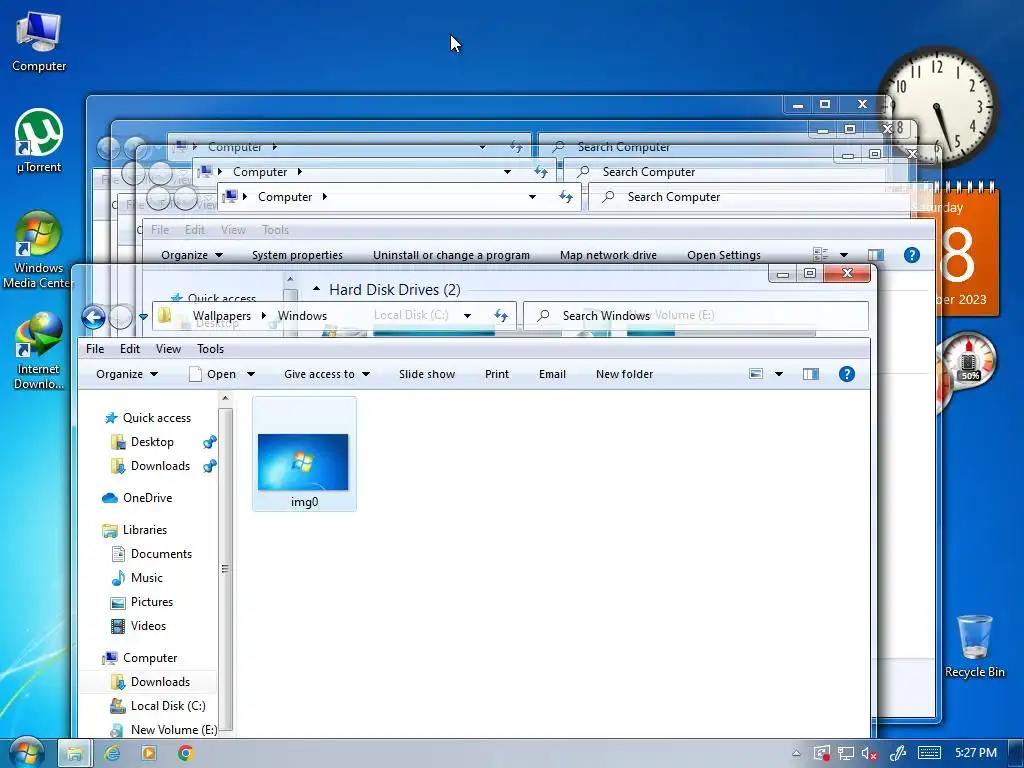Click the taskbar clock showing 5:27 PM

[976, 753]
